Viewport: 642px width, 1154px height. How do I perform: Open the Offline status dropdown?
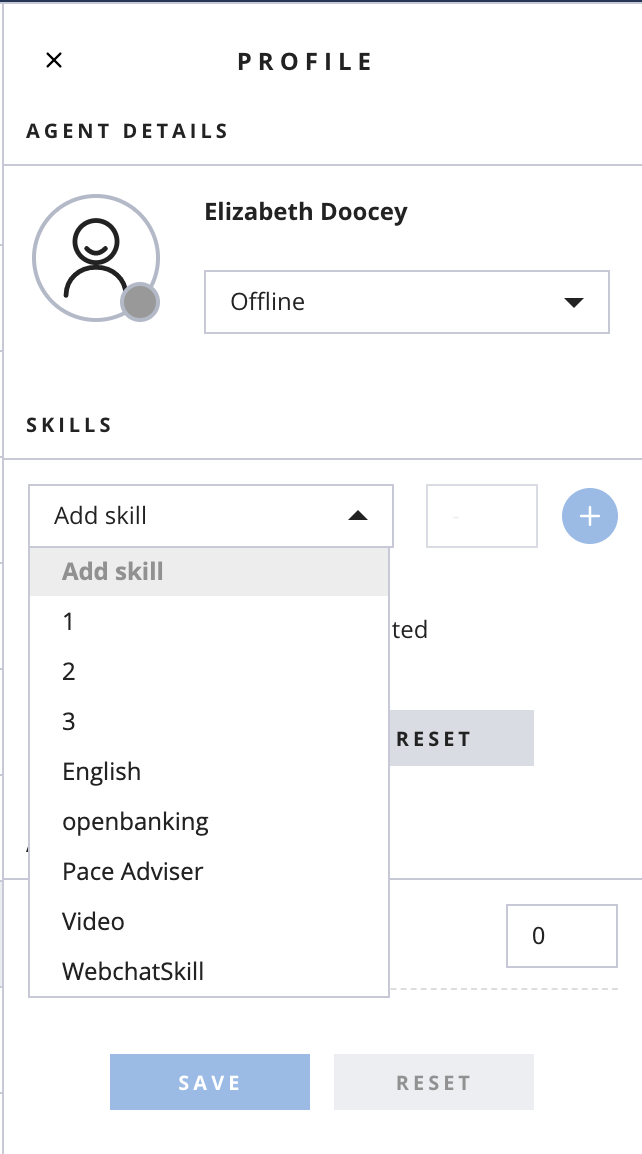(406, 302)
